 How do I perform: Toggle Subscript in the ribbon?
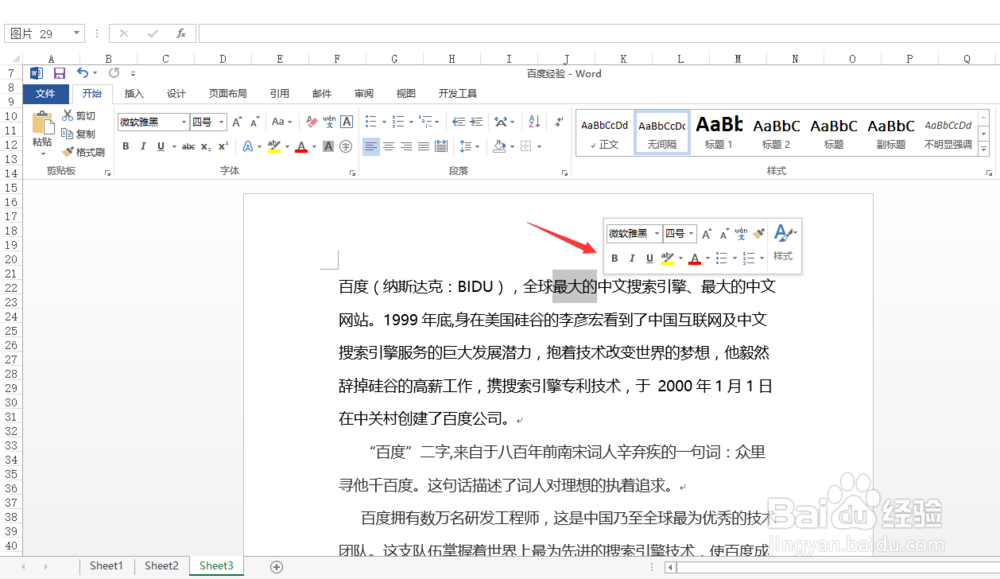point(205,147)
